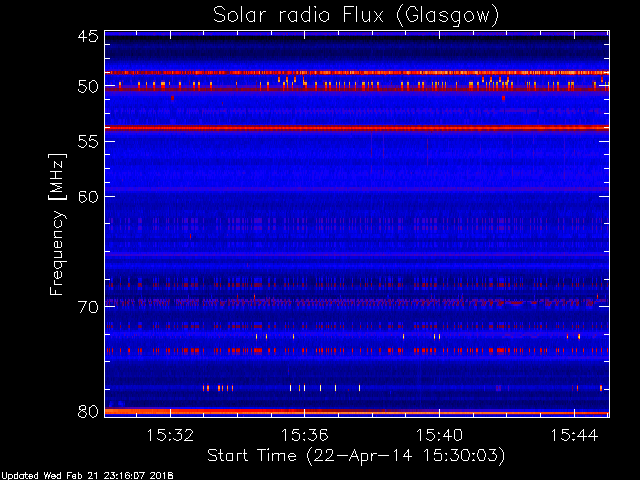Click the 60 frequency axis label
640x480 pixels.
[x=88, y=197]
